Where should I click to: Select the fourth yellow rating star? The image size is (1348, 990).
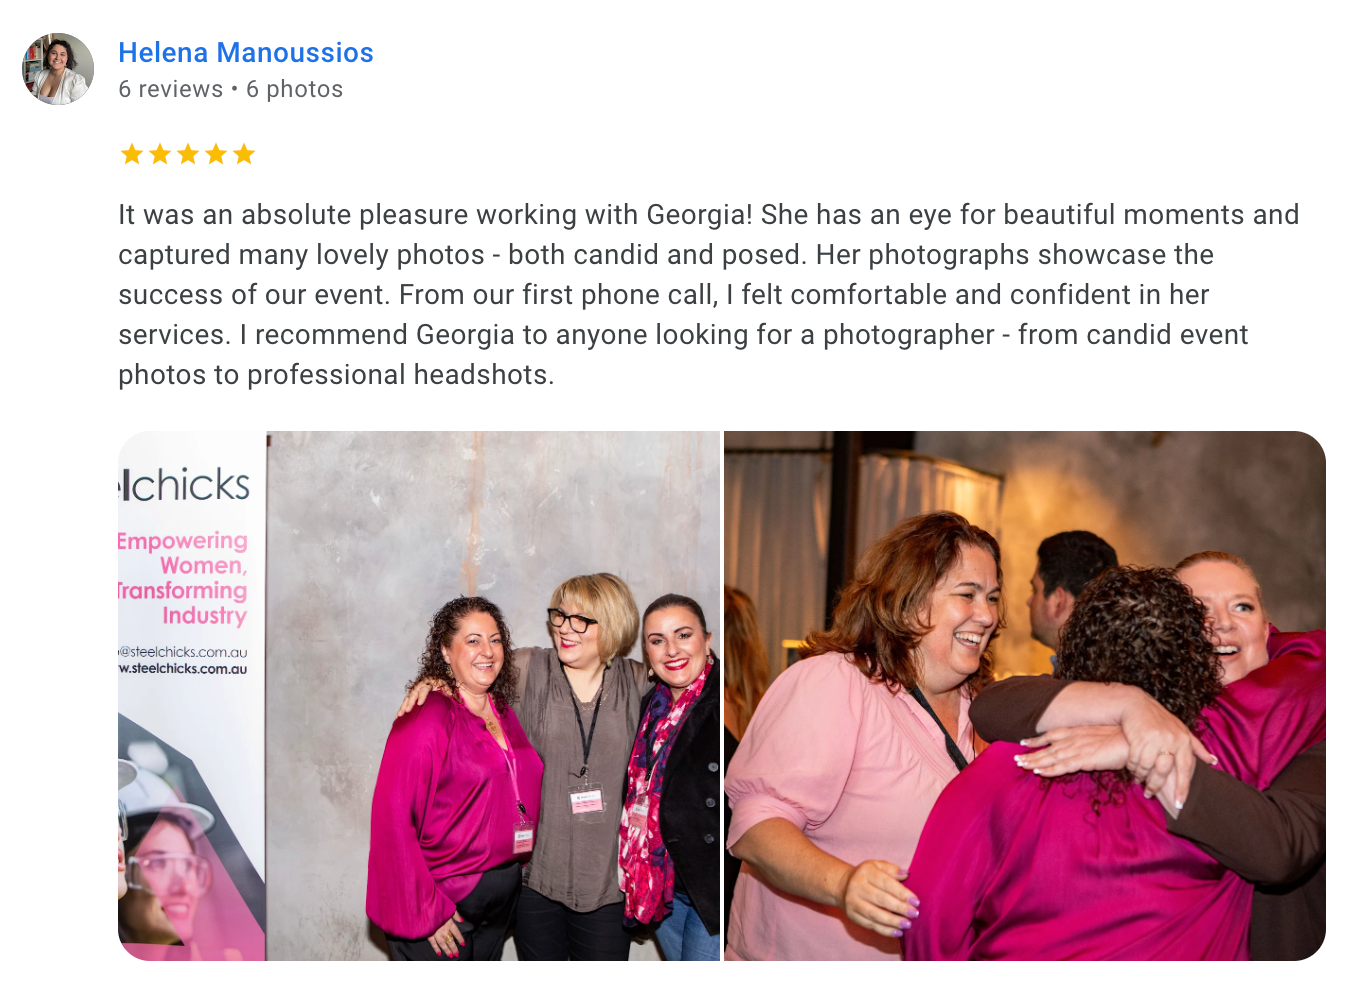tap(215, 154)
